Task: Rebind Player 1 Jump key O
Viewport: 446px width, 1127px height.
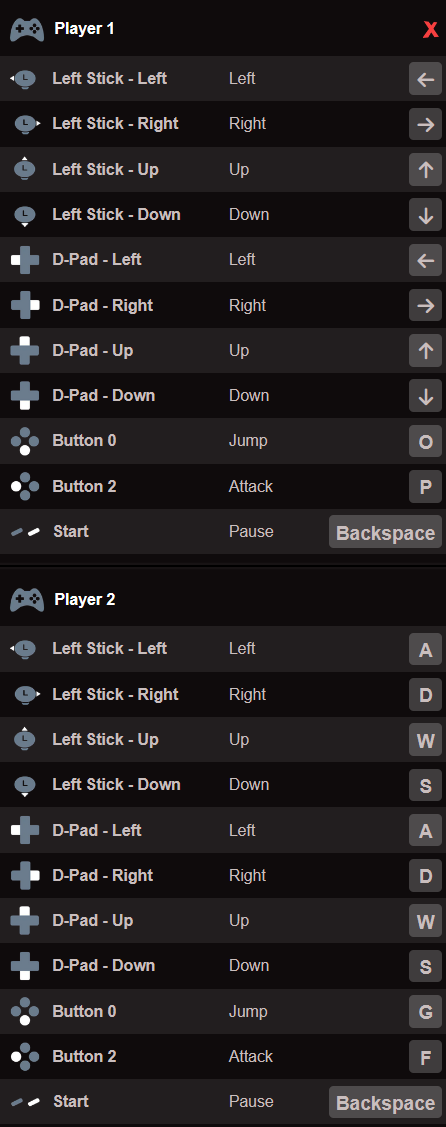Action: point(425,441)
